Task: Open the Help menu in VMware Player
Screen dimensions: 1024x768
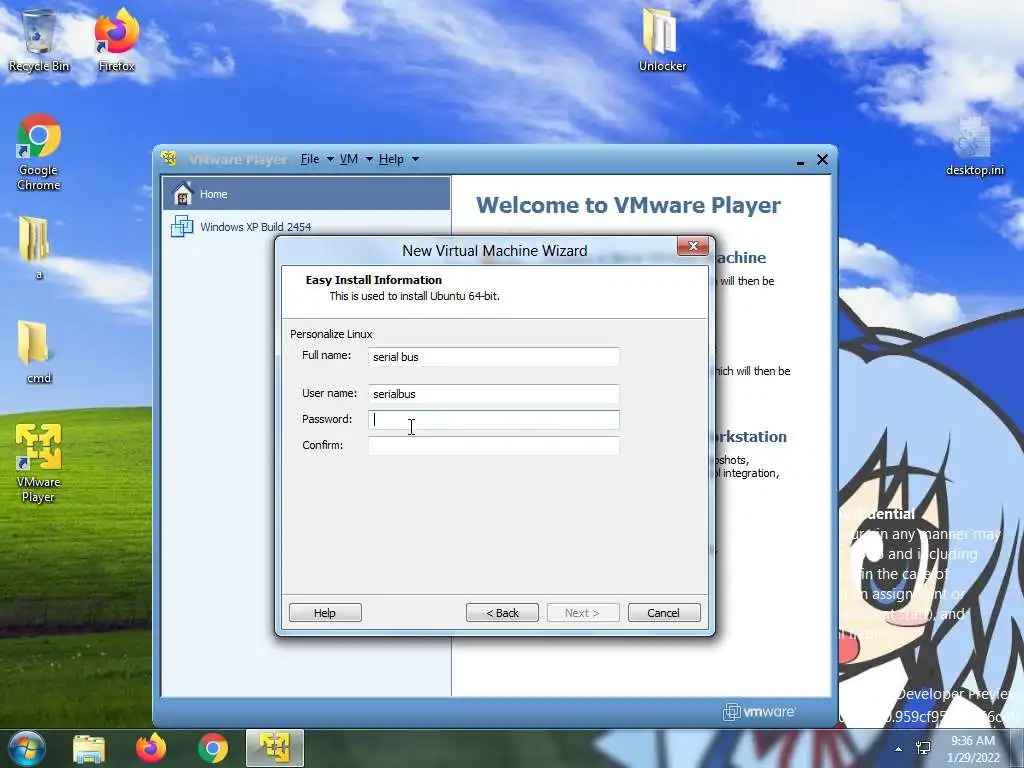Action: [391, 159]
